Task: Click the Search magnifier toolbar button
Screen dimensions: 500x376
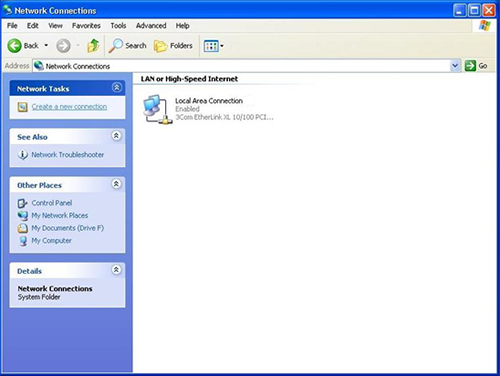Action: 127,46
